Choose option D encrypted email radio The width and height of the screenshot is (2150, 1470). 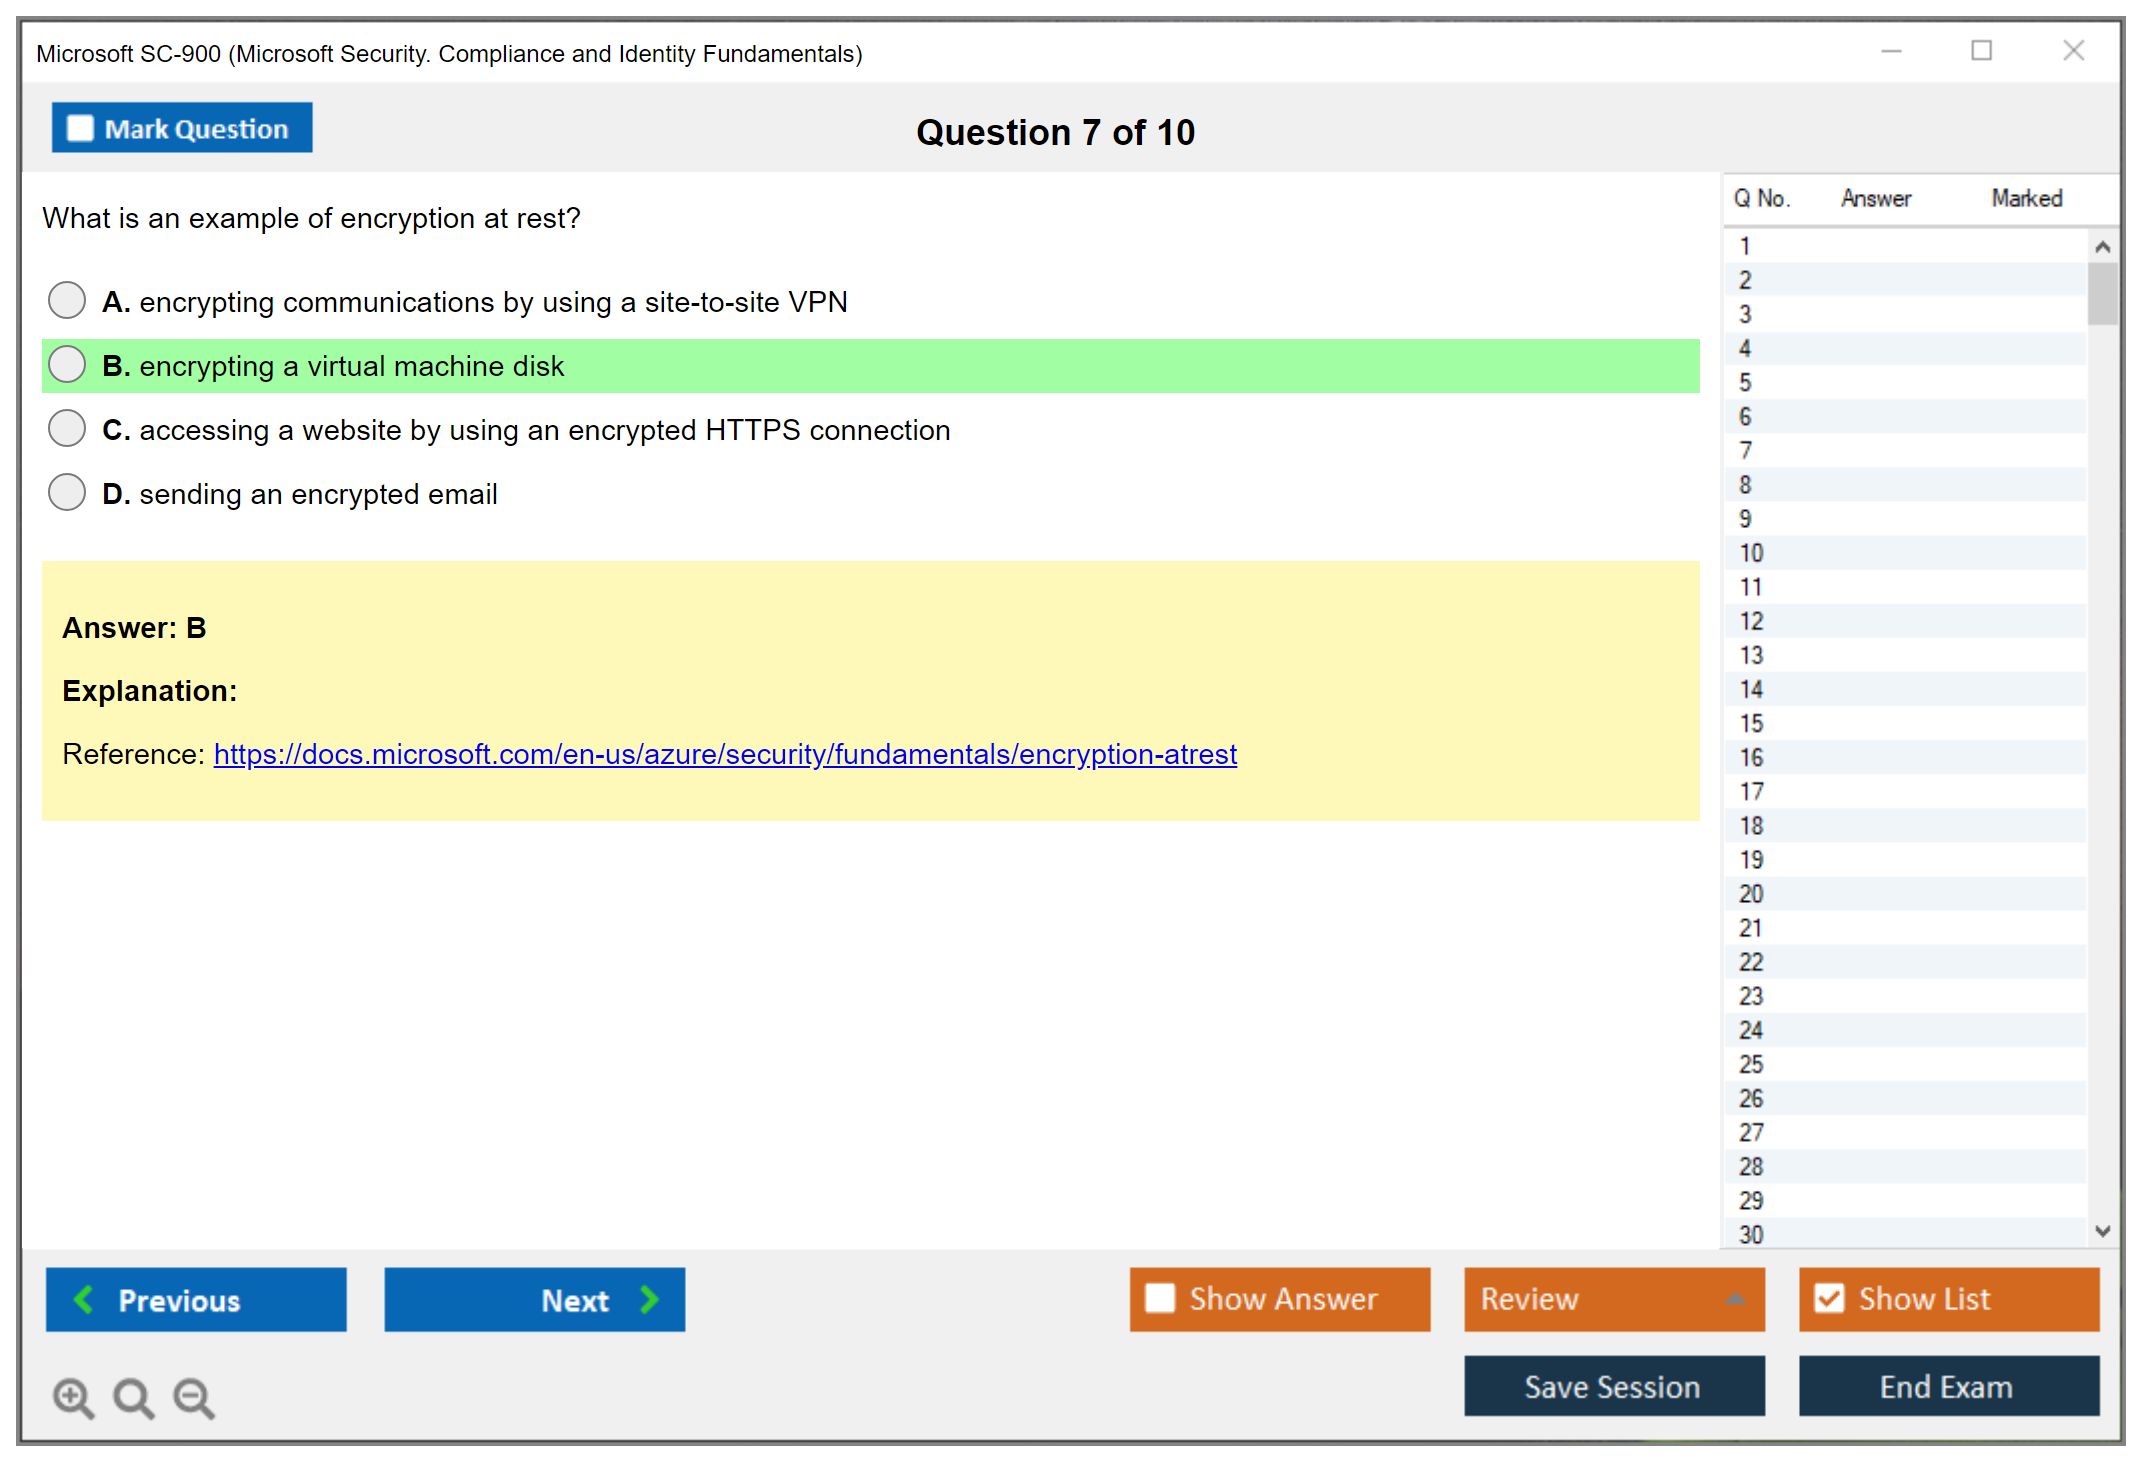coord(67,492)
